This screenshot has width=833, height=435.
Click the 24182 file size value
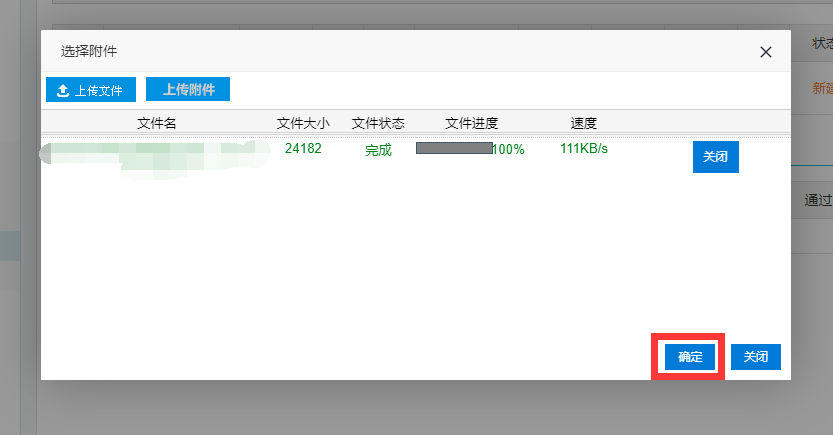pos(303,149)
